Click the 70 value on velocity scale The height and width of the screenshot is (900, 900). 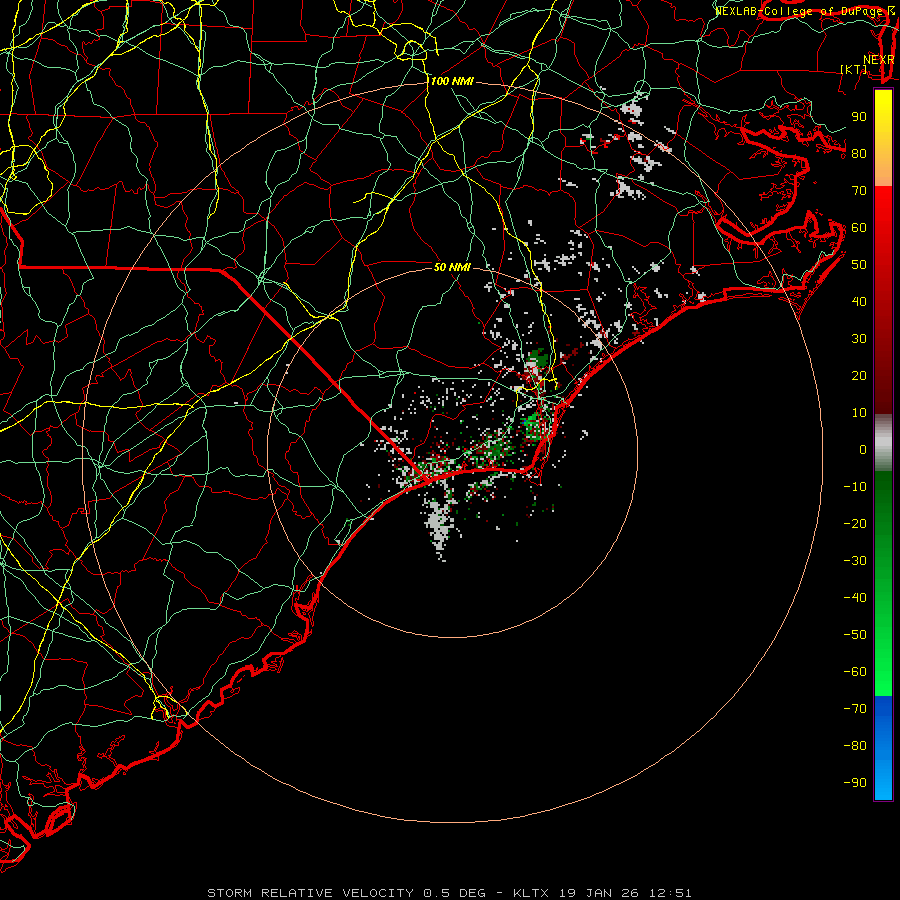859,191
